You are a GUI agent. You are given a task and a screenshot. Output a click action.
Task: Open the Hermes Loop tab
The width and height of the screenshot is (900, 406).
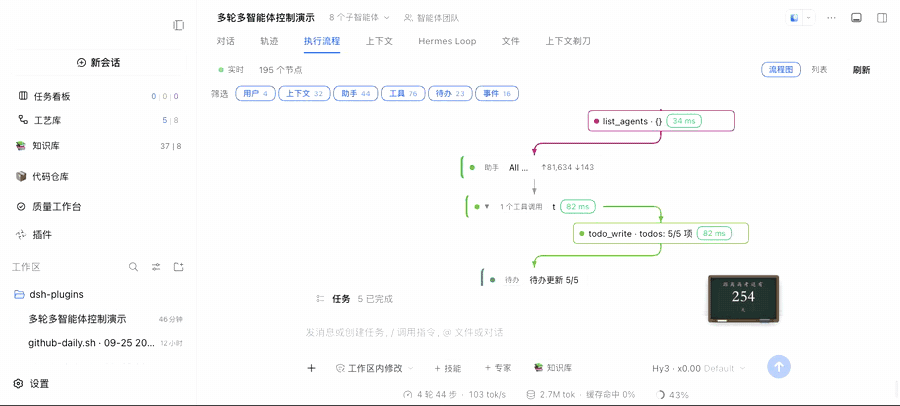[x=447, y=41]
